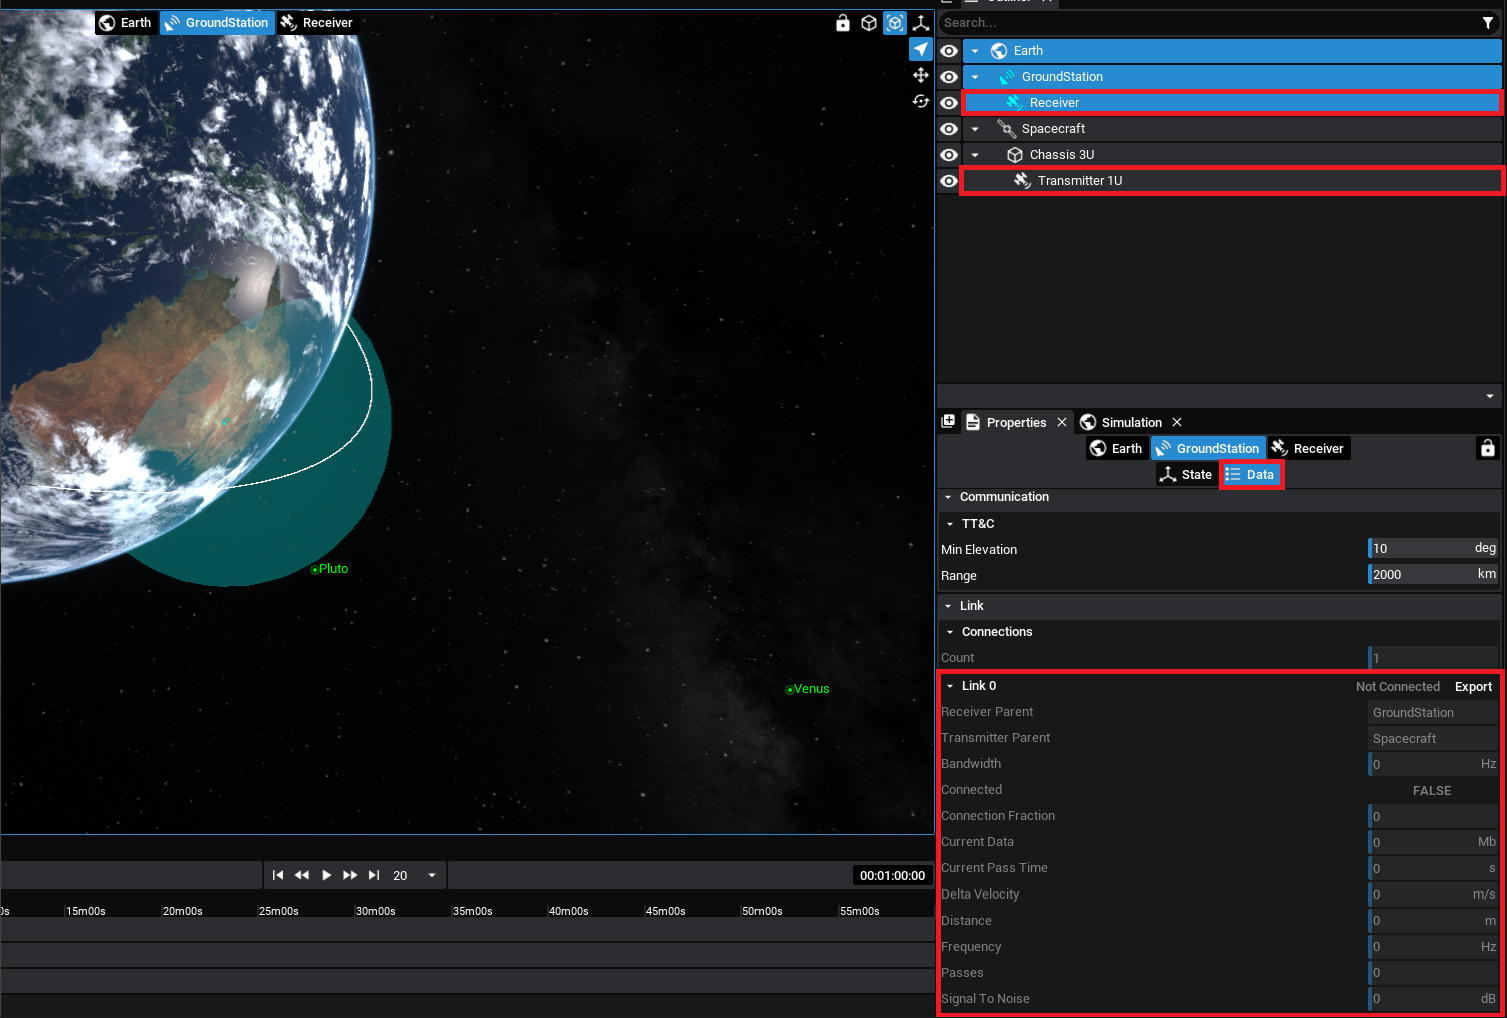Collapse the Link 0 section
The width and height of the screenshot is (1507, 1018).
(950, 686)
